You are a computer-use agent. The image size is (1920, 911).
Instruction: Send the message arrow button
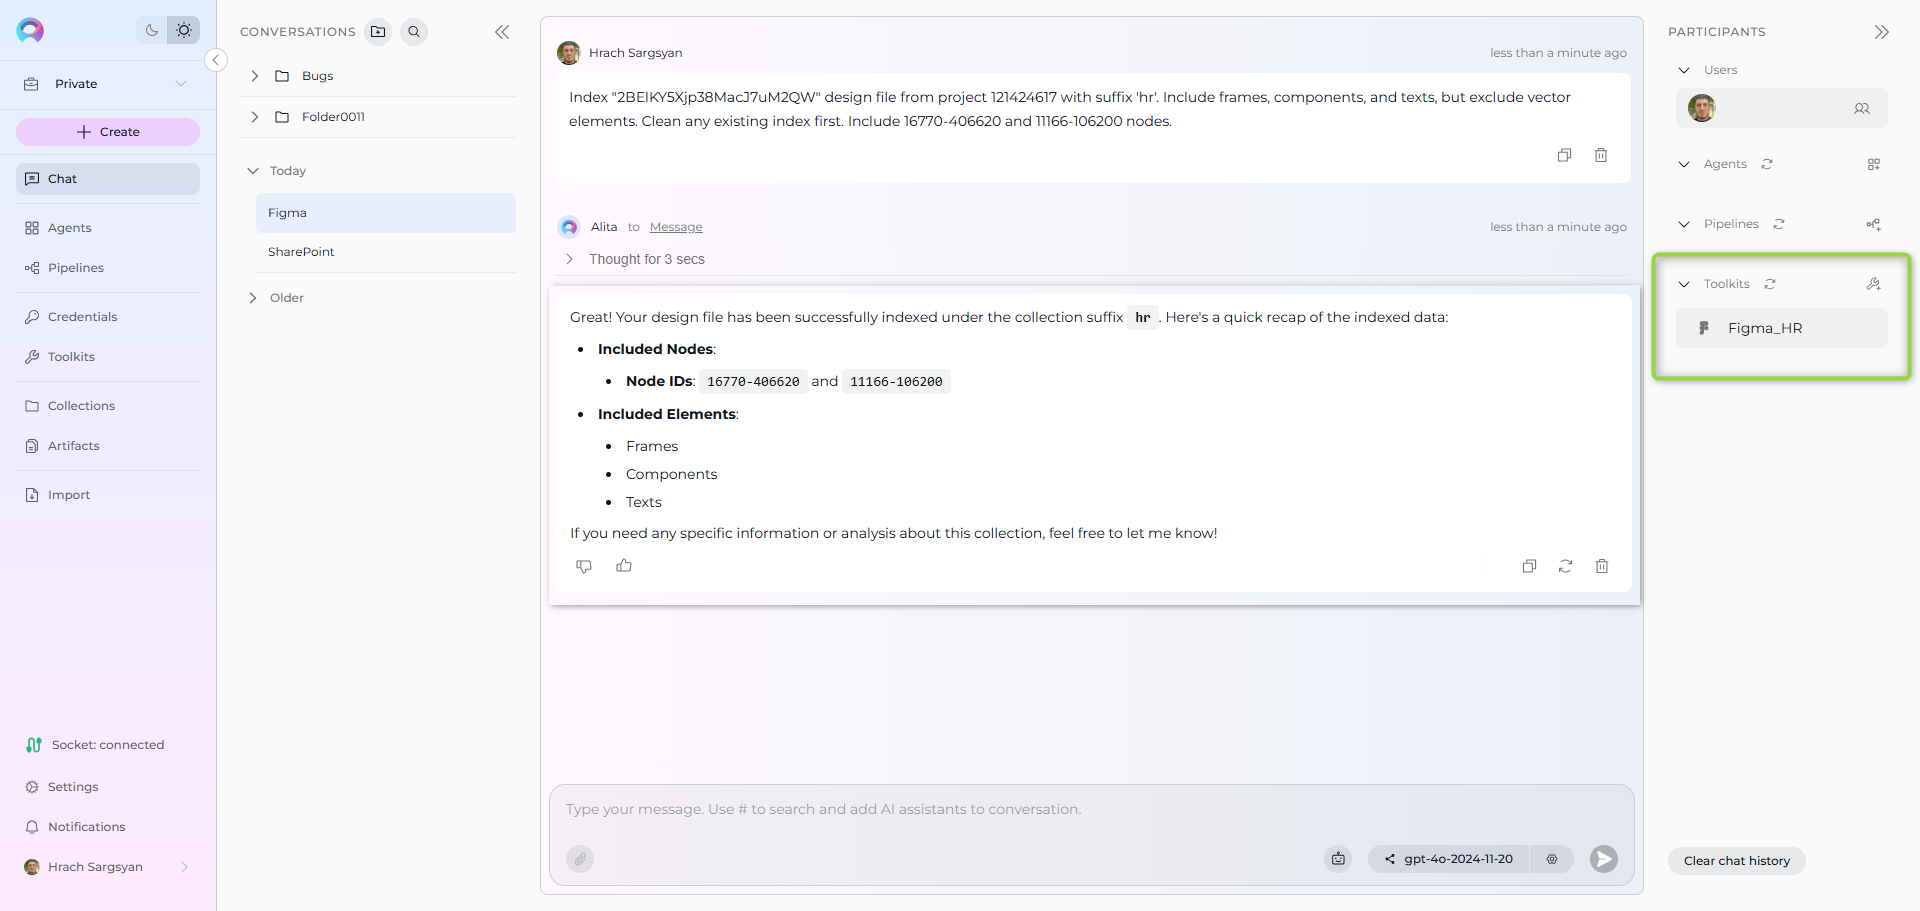(x=1604, y=859)
